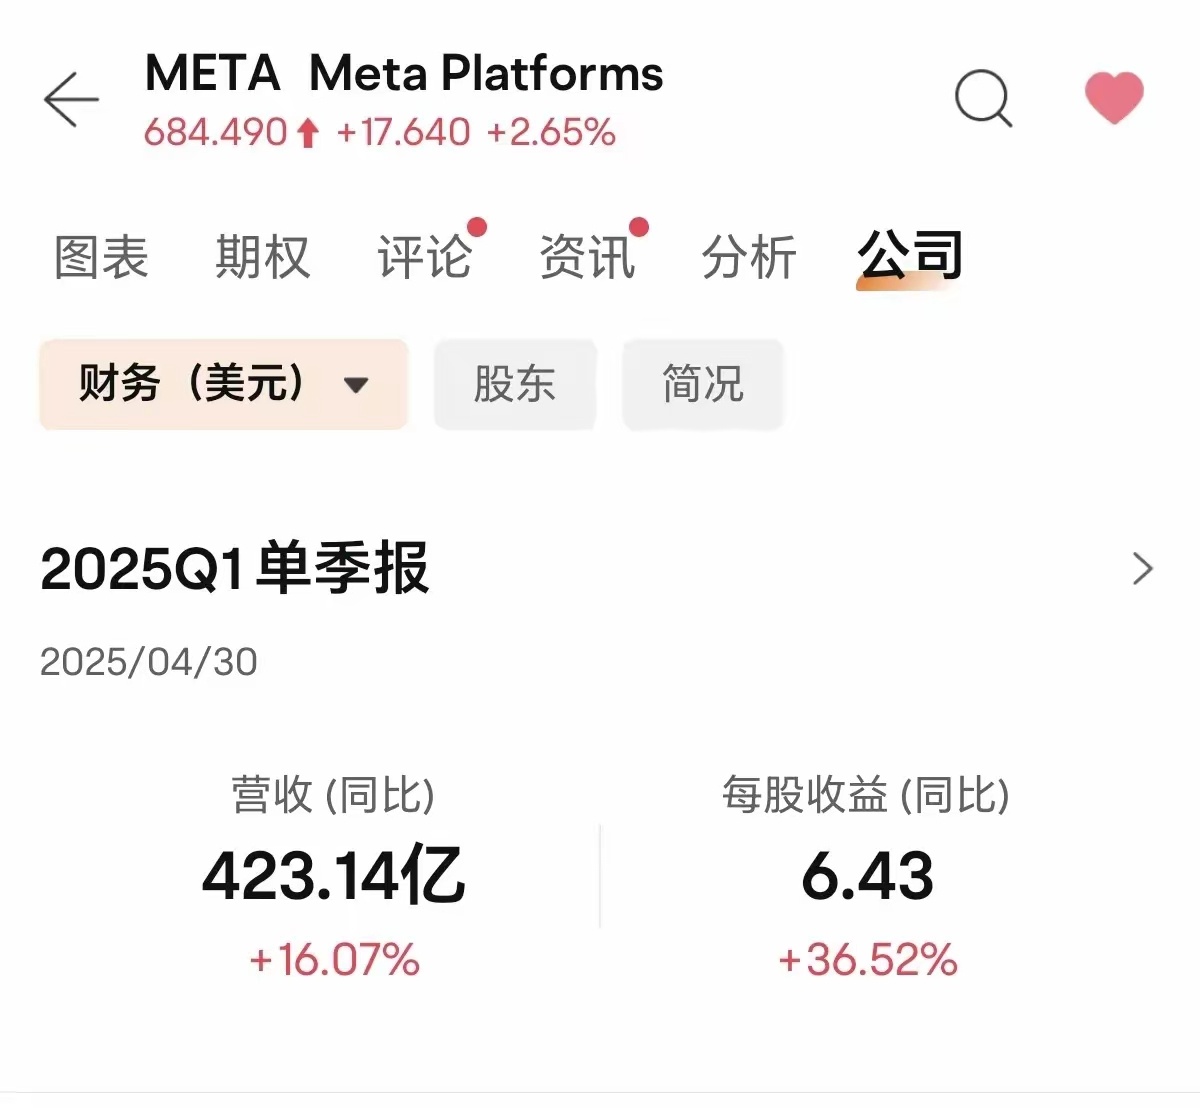Expand the 2025Q1单季报 chevron arrow
This screenshot has width=1200, height=1108.
click(x=1142, y=569)
